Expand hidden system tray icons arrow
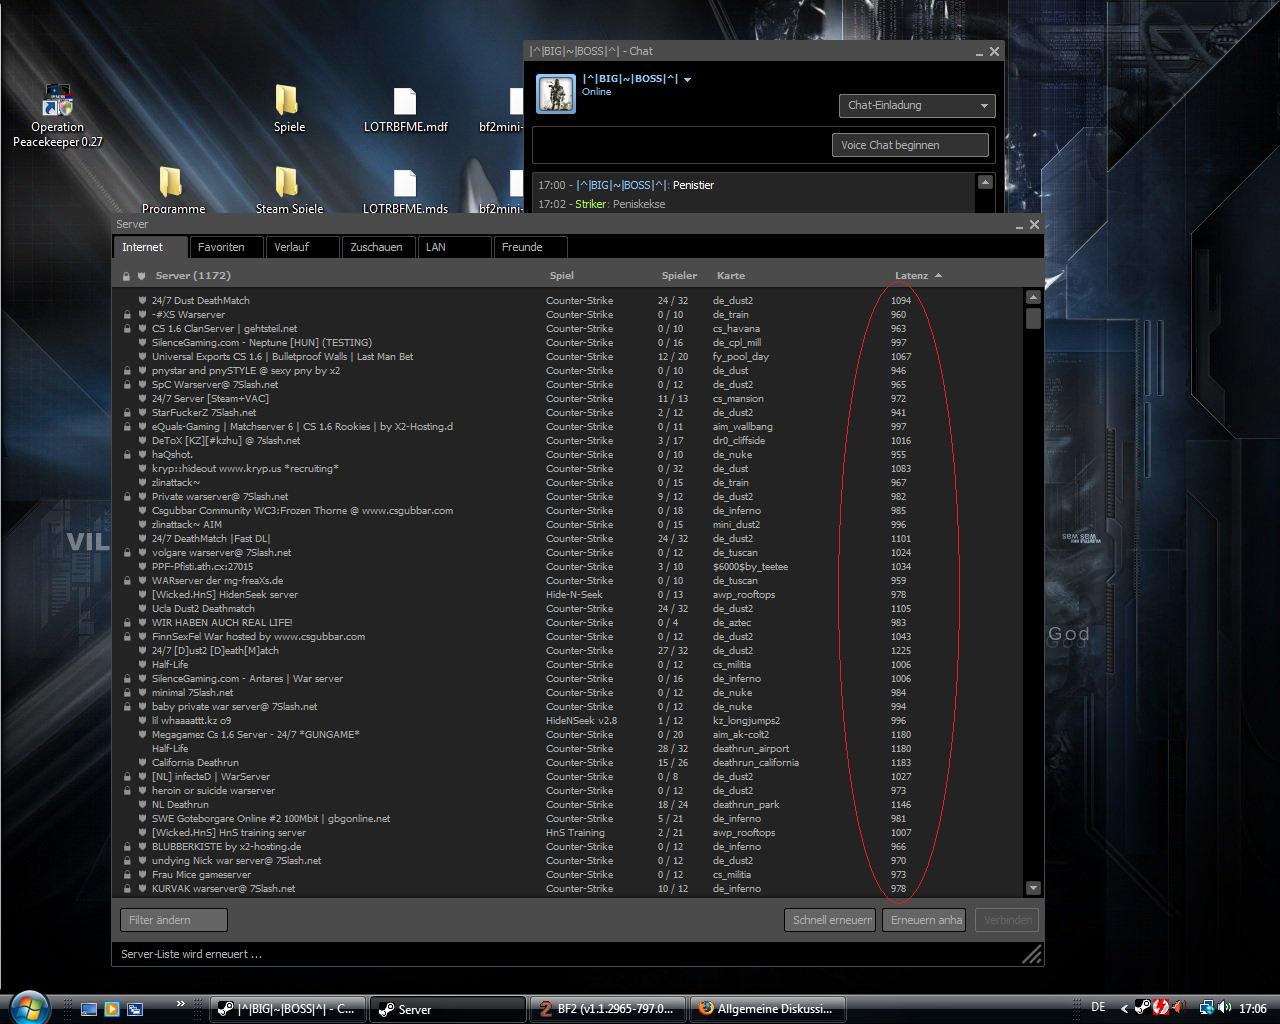Screen dimensions: 1280x1024 pos(1124,1008)
